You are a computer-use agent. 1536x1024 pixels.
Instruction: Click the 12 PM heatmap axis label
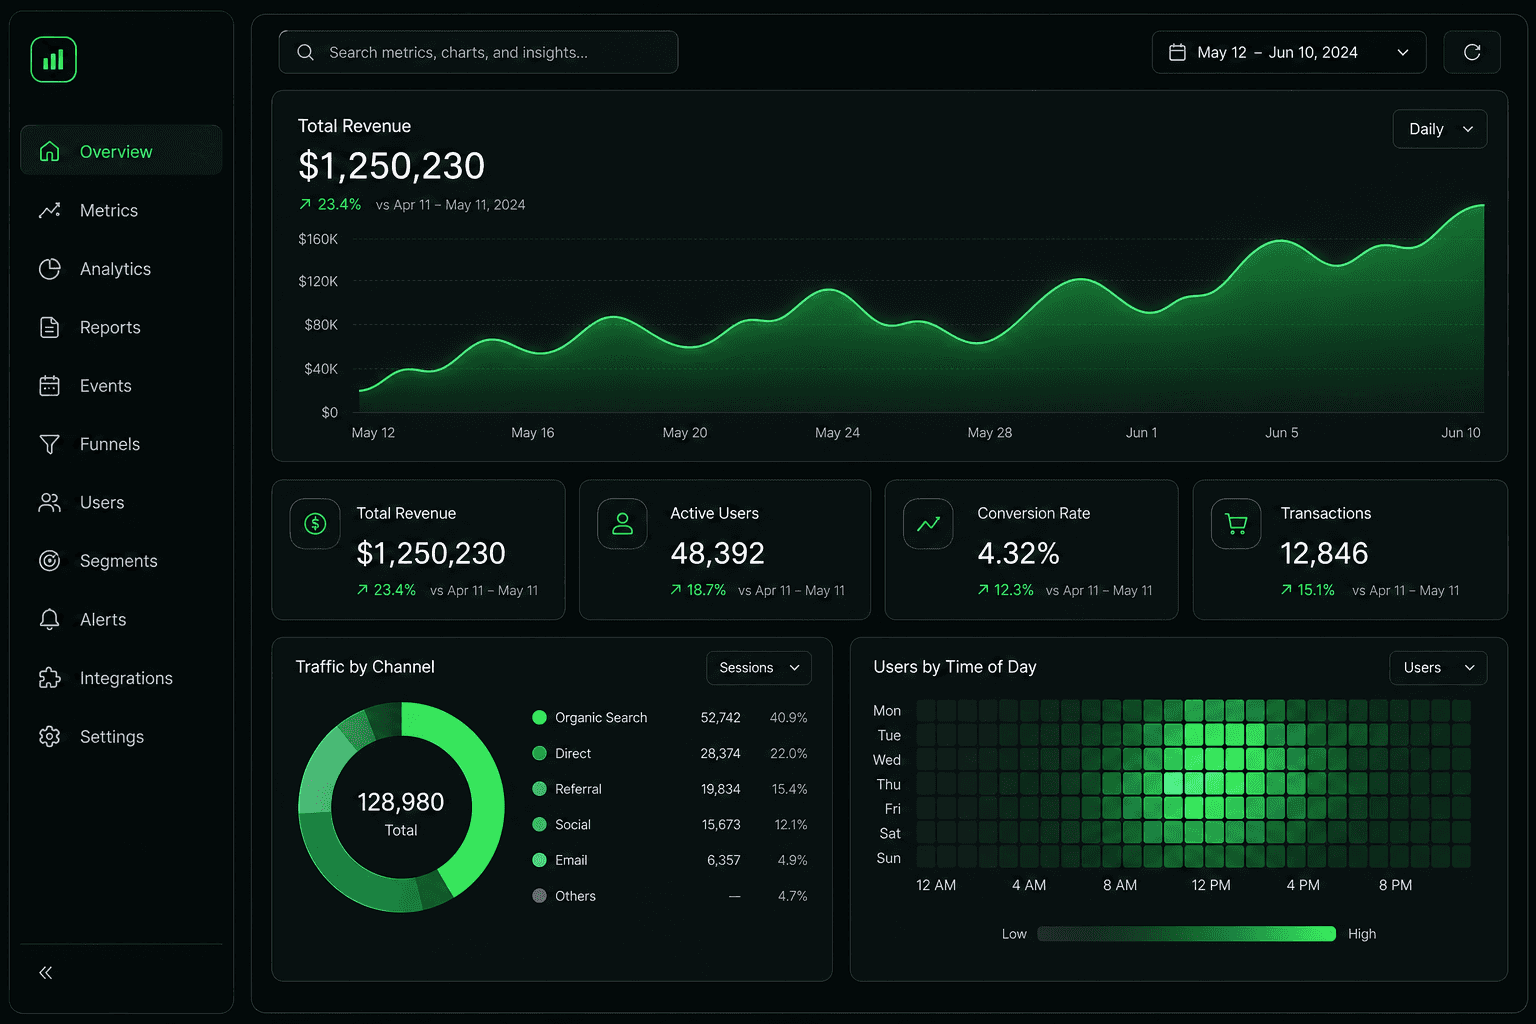click(1211, 885)
